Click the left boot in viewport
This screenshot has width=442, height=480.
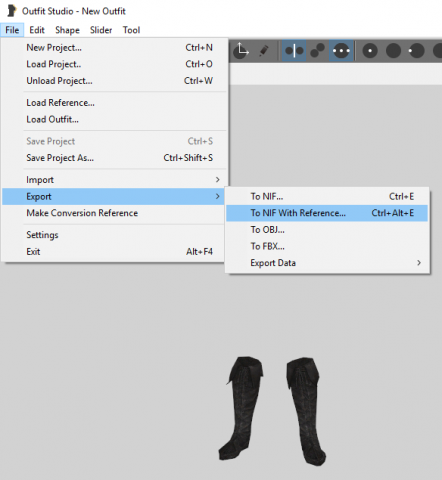pos(243,407)
